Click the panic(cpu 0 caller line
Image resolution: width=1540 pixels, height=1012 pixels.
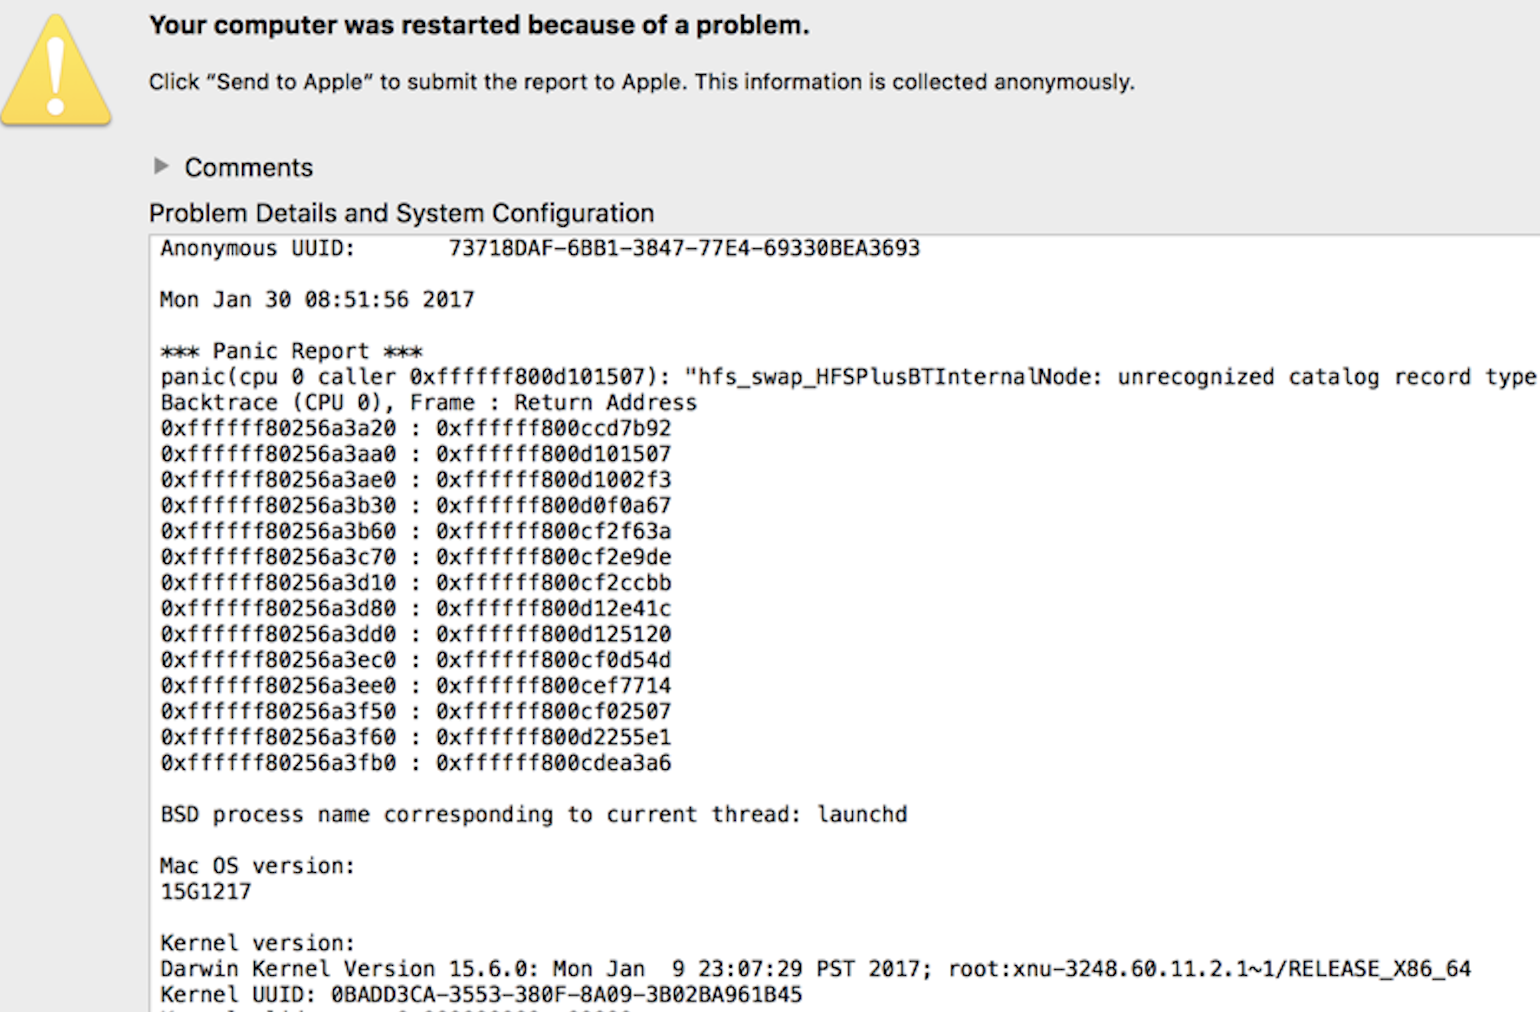(848, 377)
